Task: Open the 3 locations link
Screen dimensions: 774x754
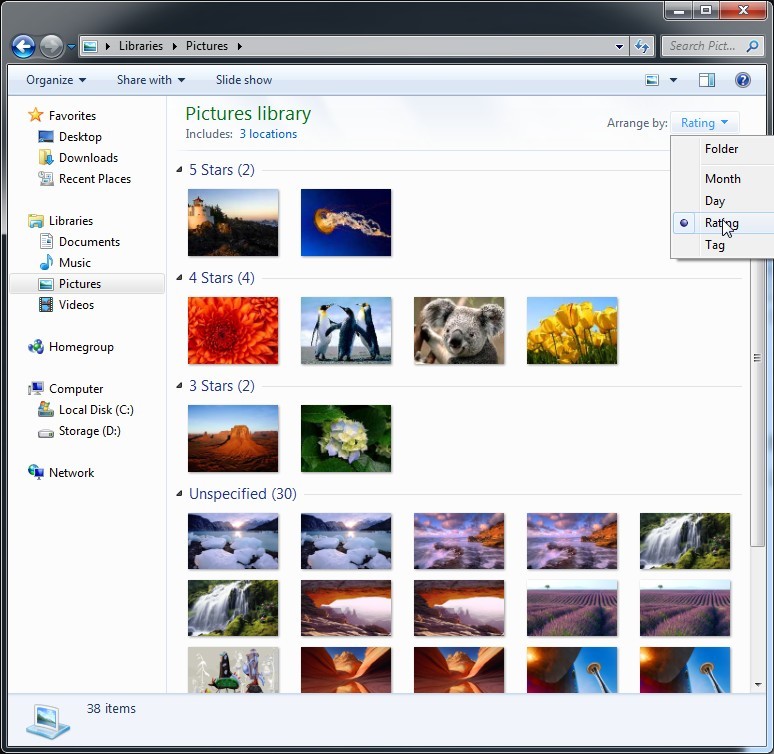Action: point(268,134)
